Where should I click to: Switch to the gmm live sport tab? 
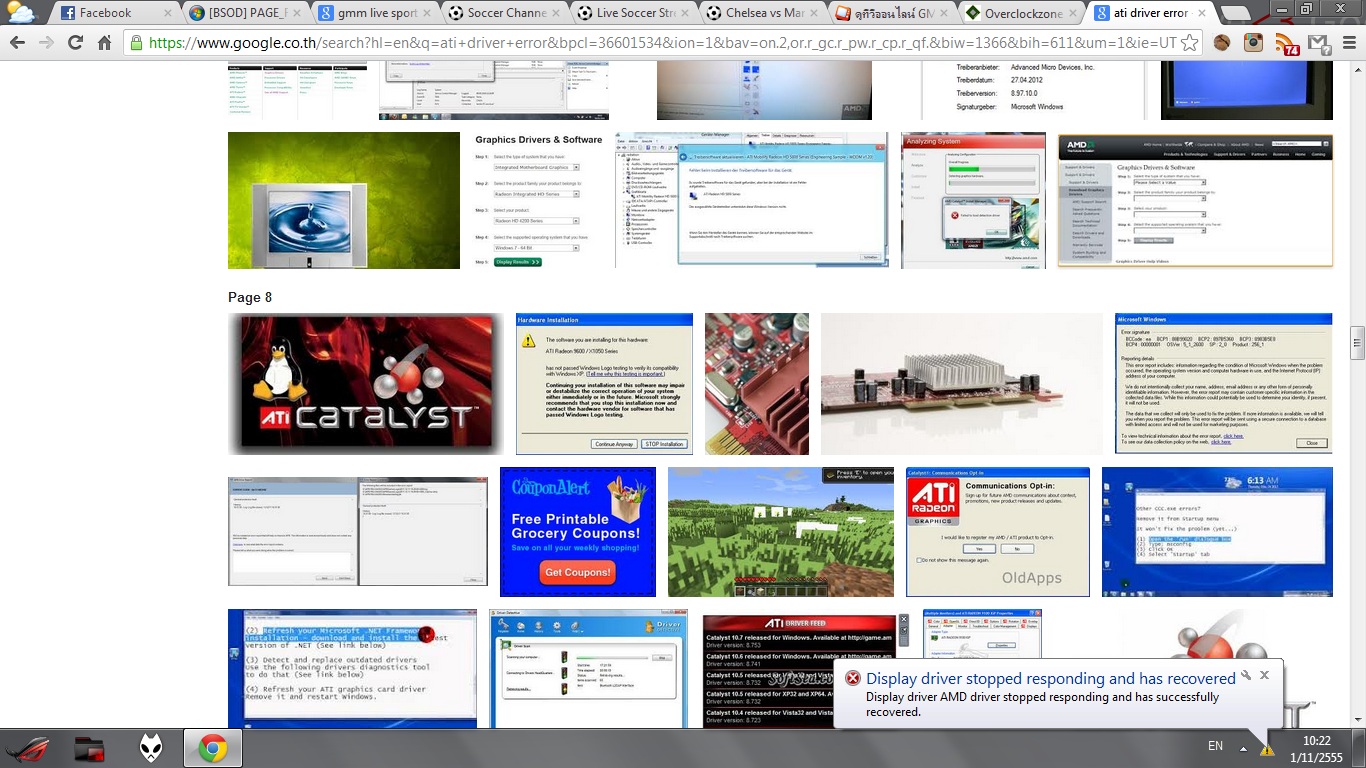[373, 13]
